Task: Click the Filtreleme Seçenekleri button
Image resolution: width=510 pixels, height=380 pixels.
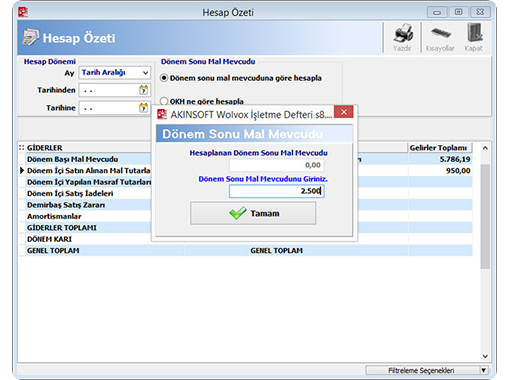Action: [422, 370]
